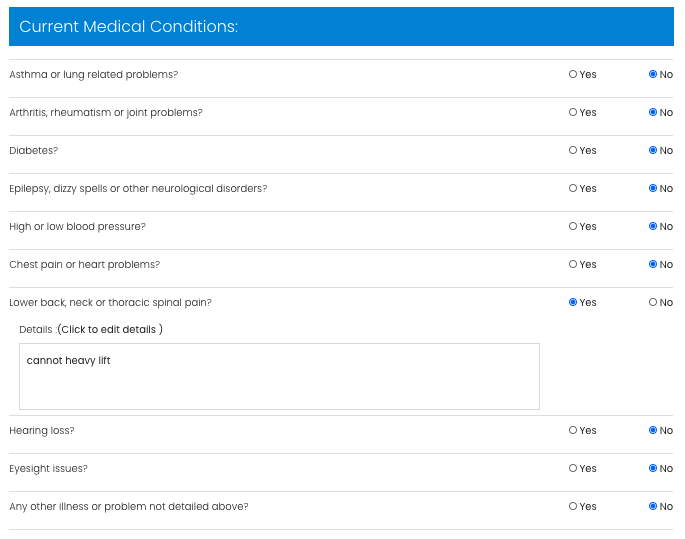Select Yes for Epilepsy or dizzy spells
The width and height of the screenshot is (685, 539).
tap(573, 188)
